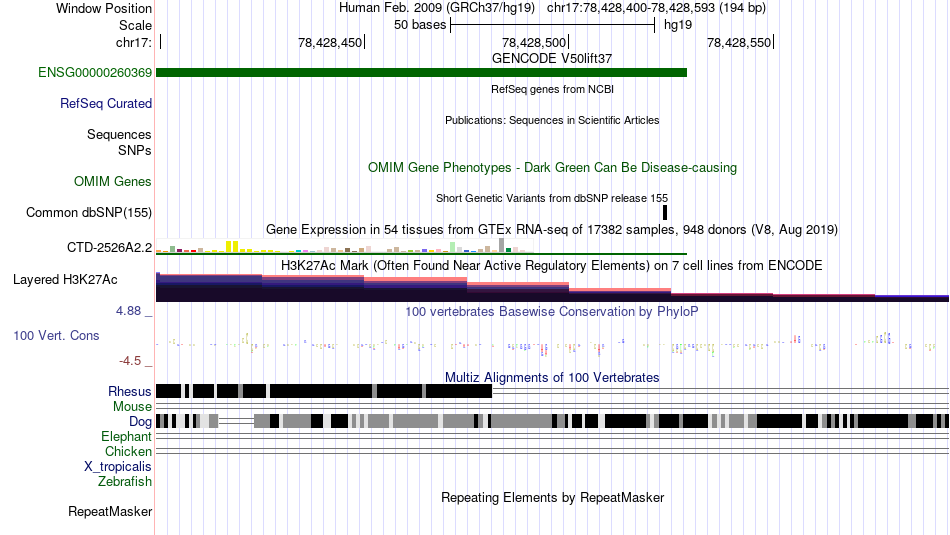Click the layered H3K27Ac signal graph

pyautogui.click(x=552, y=287)
